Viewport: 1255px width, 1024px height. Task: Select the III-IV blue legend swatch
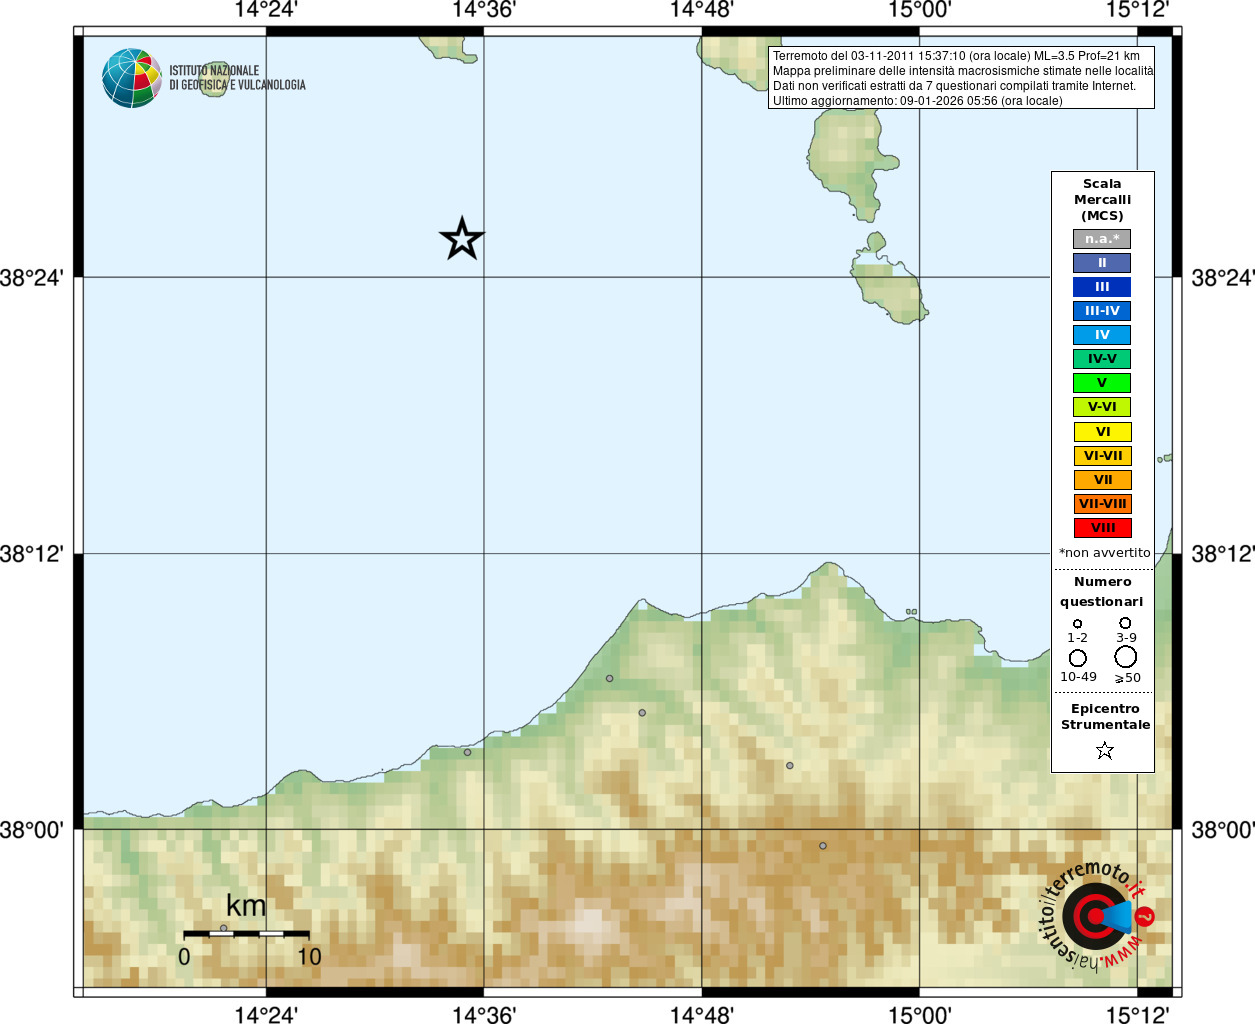pyautogui.click(x=1102, y=311)
